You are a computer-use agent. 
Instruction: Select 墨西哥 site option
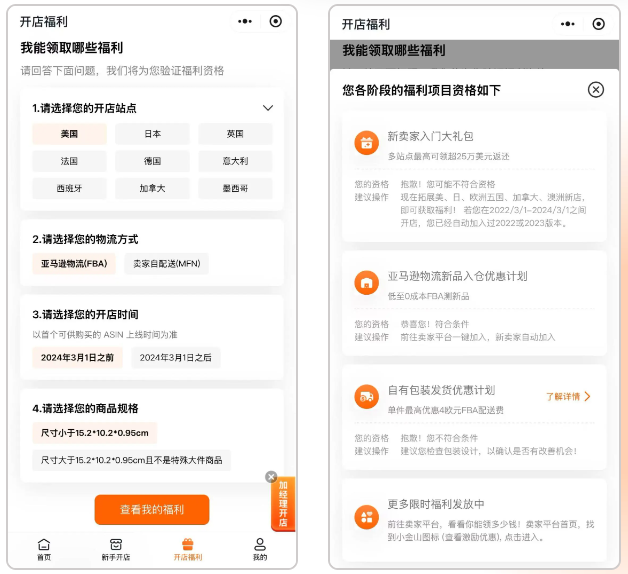(235, 188)
